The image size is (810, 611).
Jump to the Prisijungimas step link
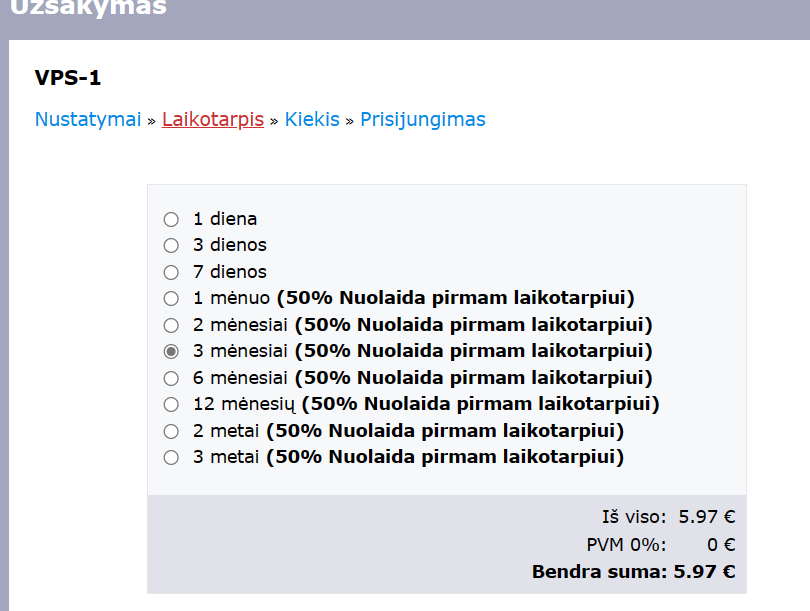pyautogui.click(x=423, y=119)
